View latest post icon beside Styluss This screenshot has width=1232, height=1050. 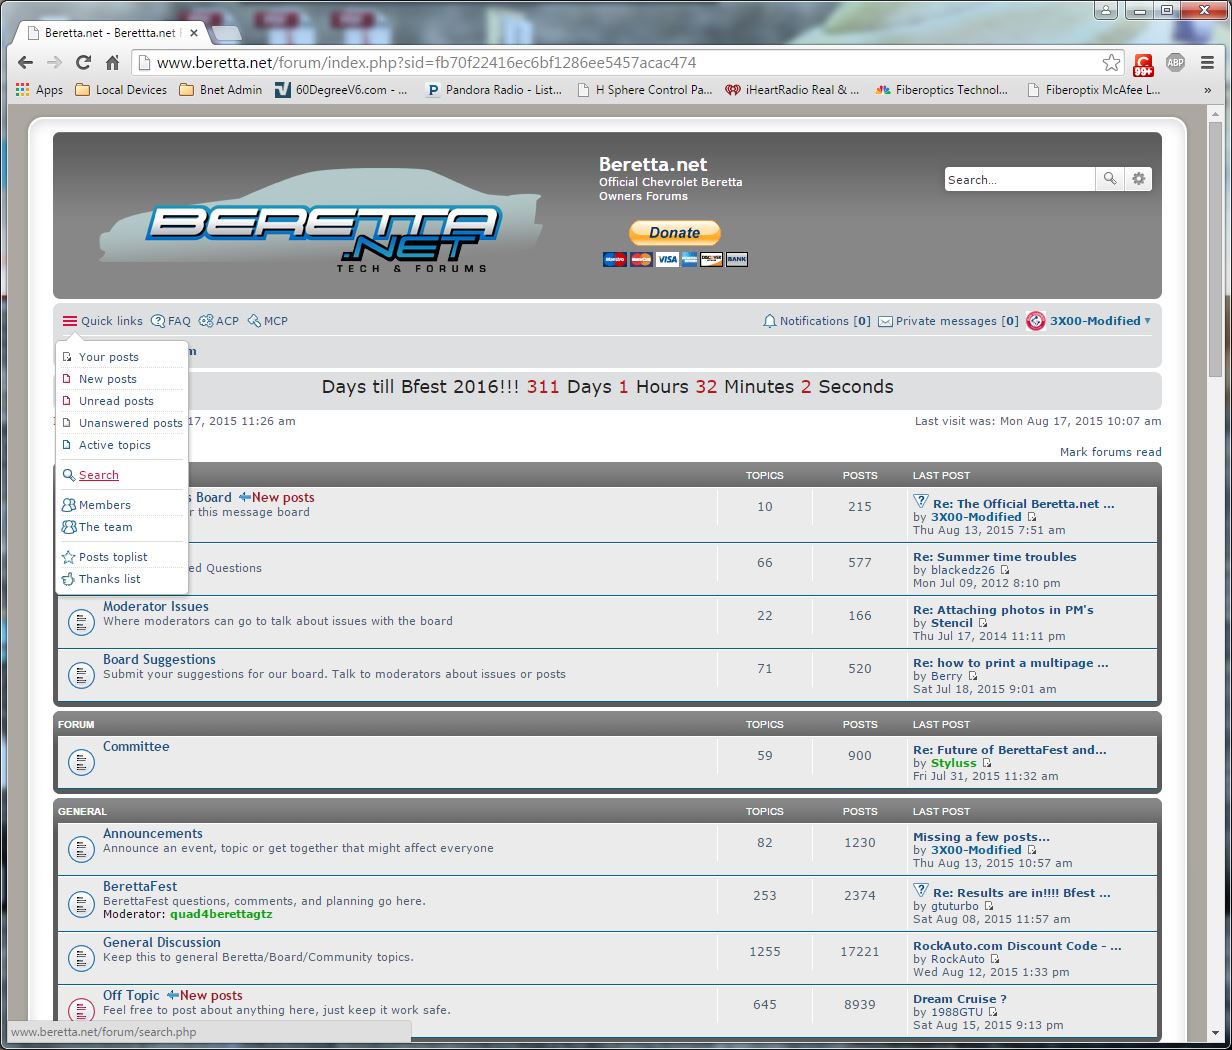coord(987,763)
